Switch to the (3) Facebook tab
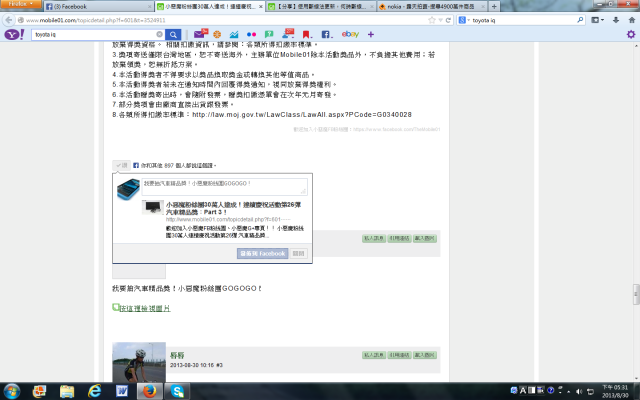This screenshot has height=400, width=640. click(x=98, y=7)
